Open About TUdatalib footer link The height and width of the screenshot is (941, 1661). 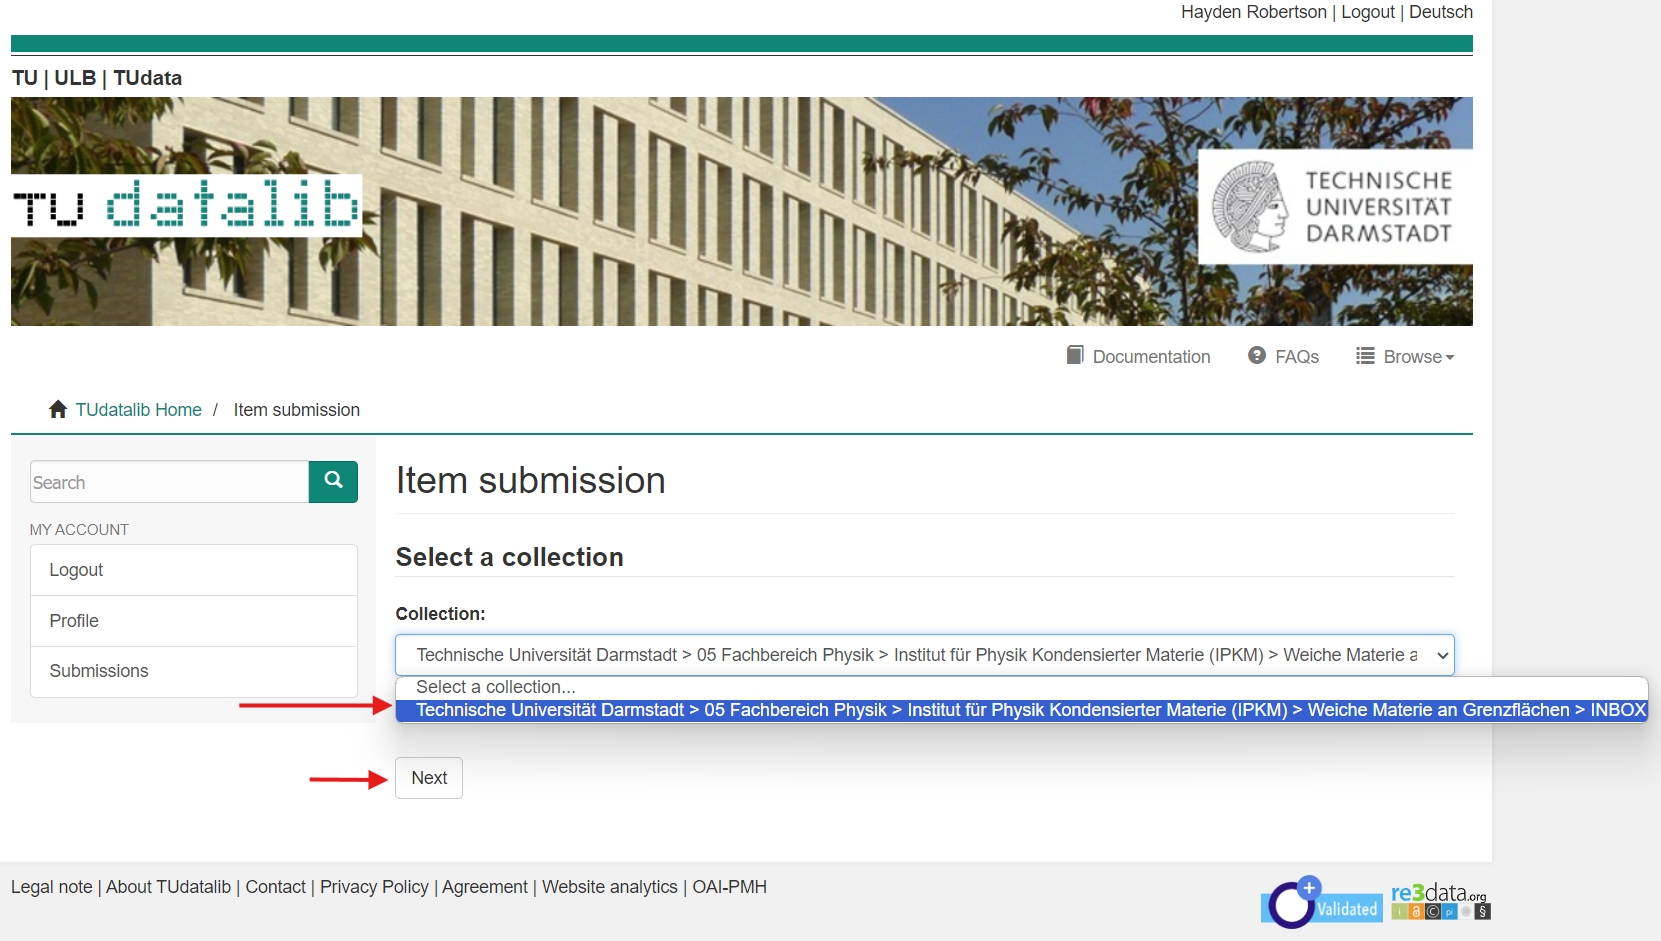(x=168, y=887)
